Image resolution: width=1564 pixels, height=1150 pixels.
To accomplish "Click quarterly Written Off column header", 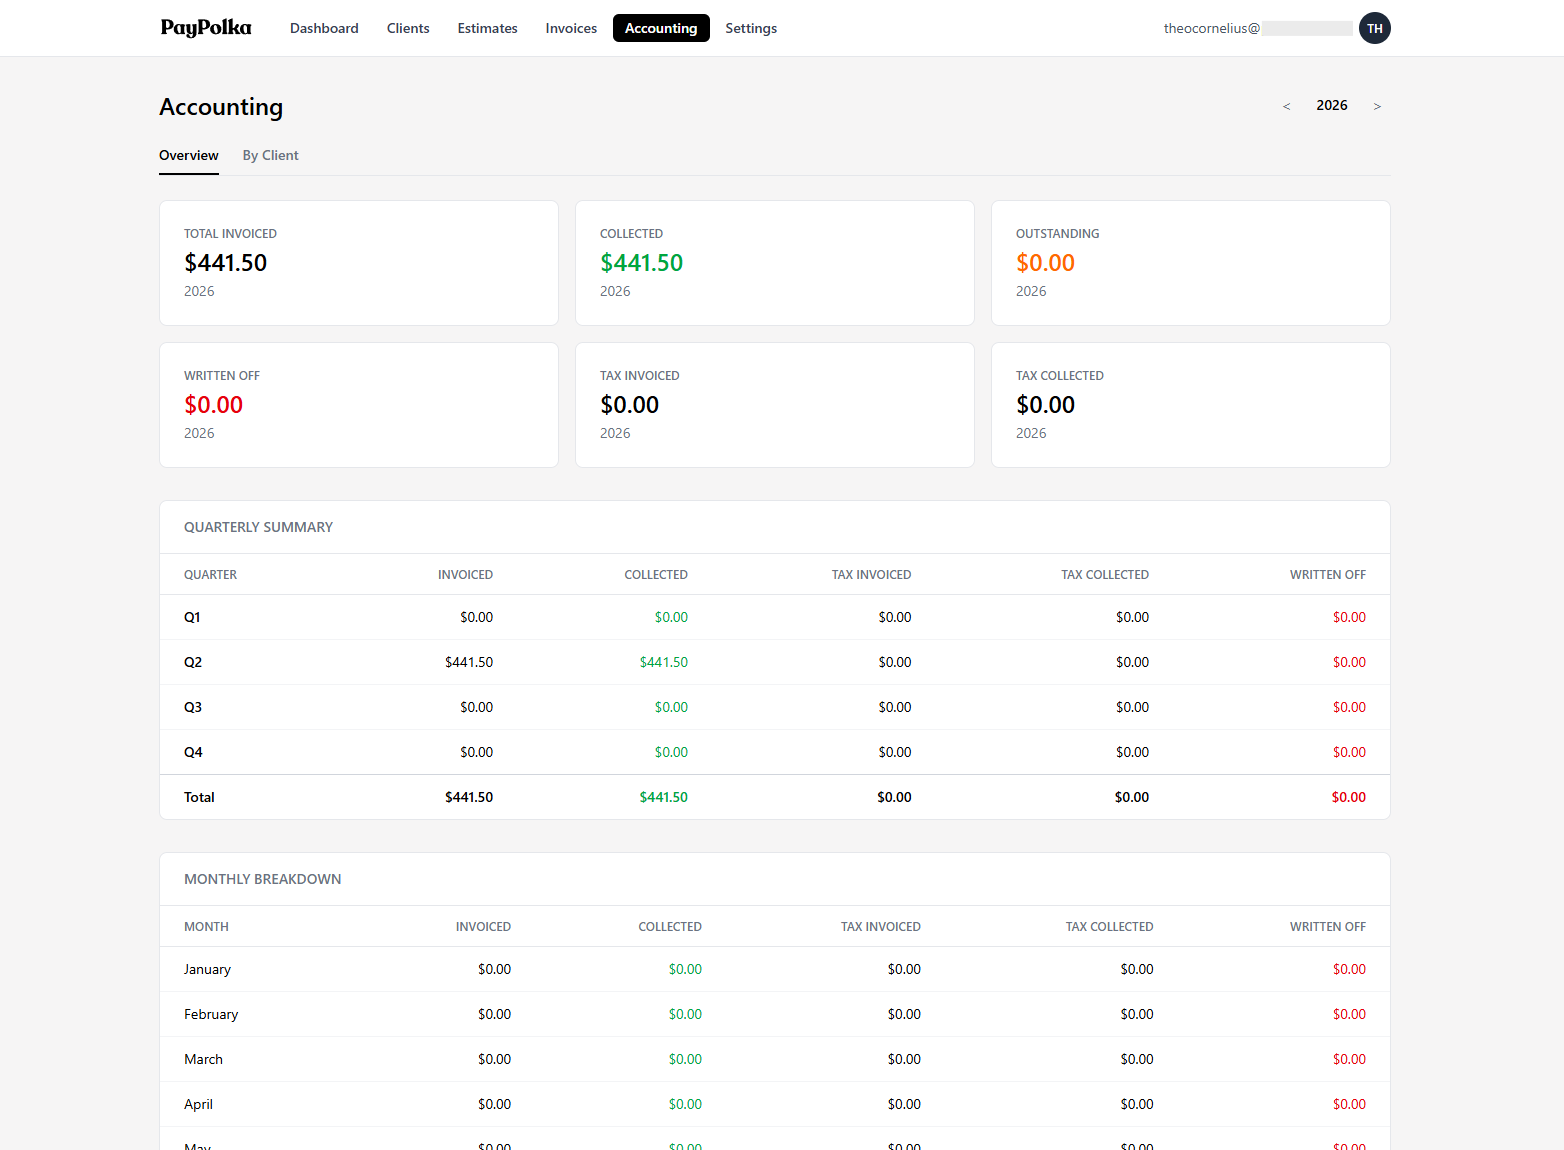I will coord(1328,575).
